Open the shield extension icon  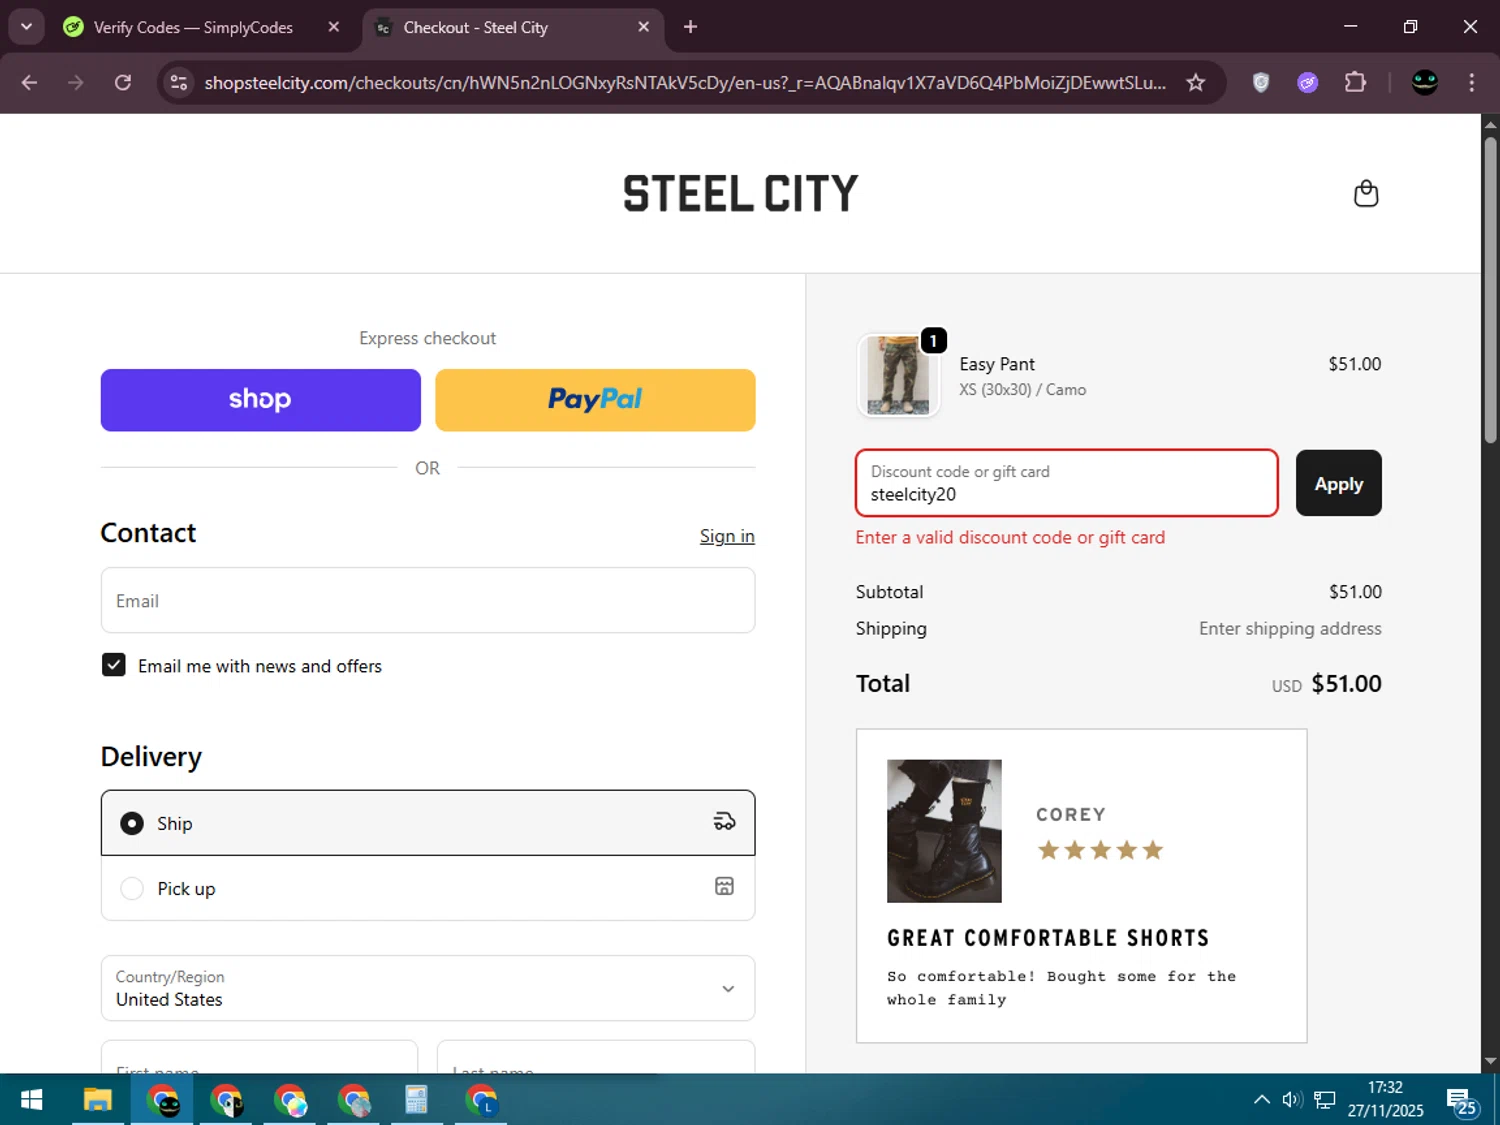[1261, 83]
